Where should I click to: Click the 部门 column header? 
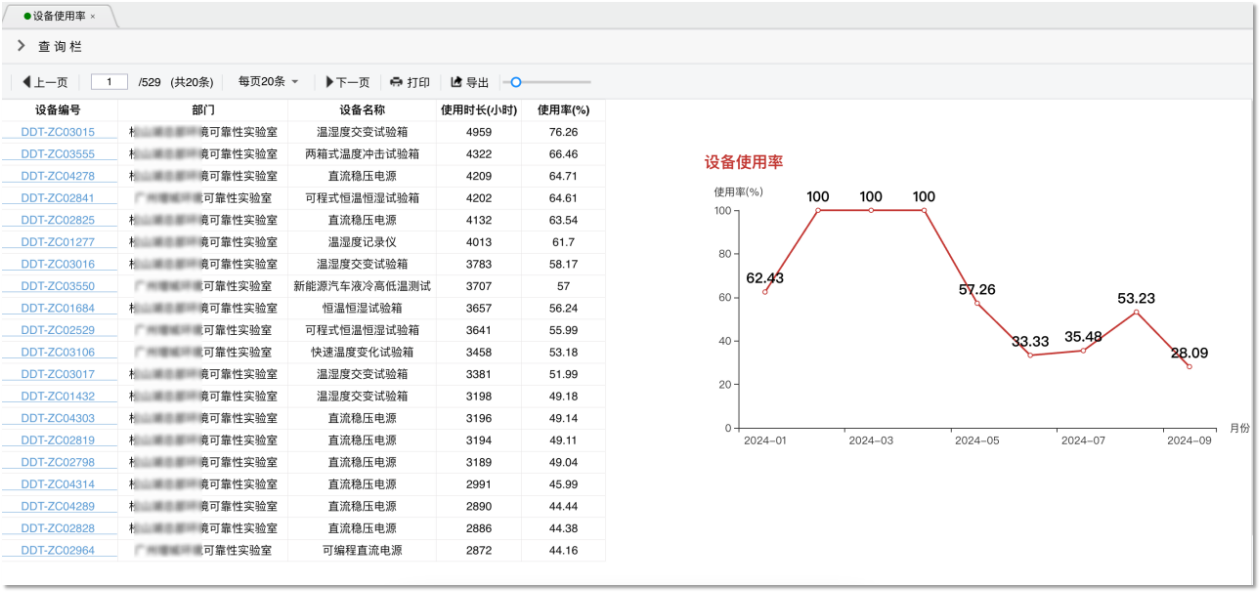click(203, 110)
